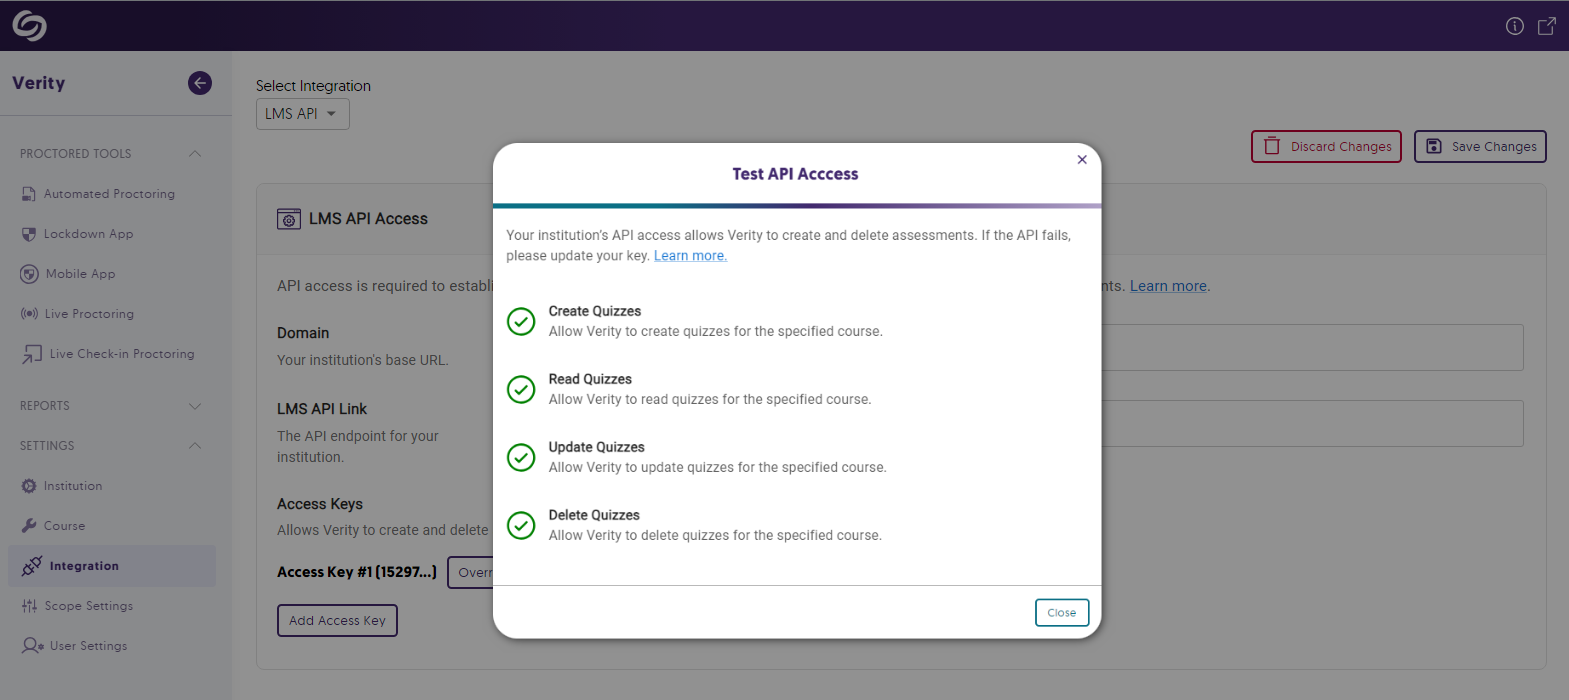Viewport: 1569px width, 700px height.
Task: Go to Scope Settings in sidebar
Action: tap(88, 606)
